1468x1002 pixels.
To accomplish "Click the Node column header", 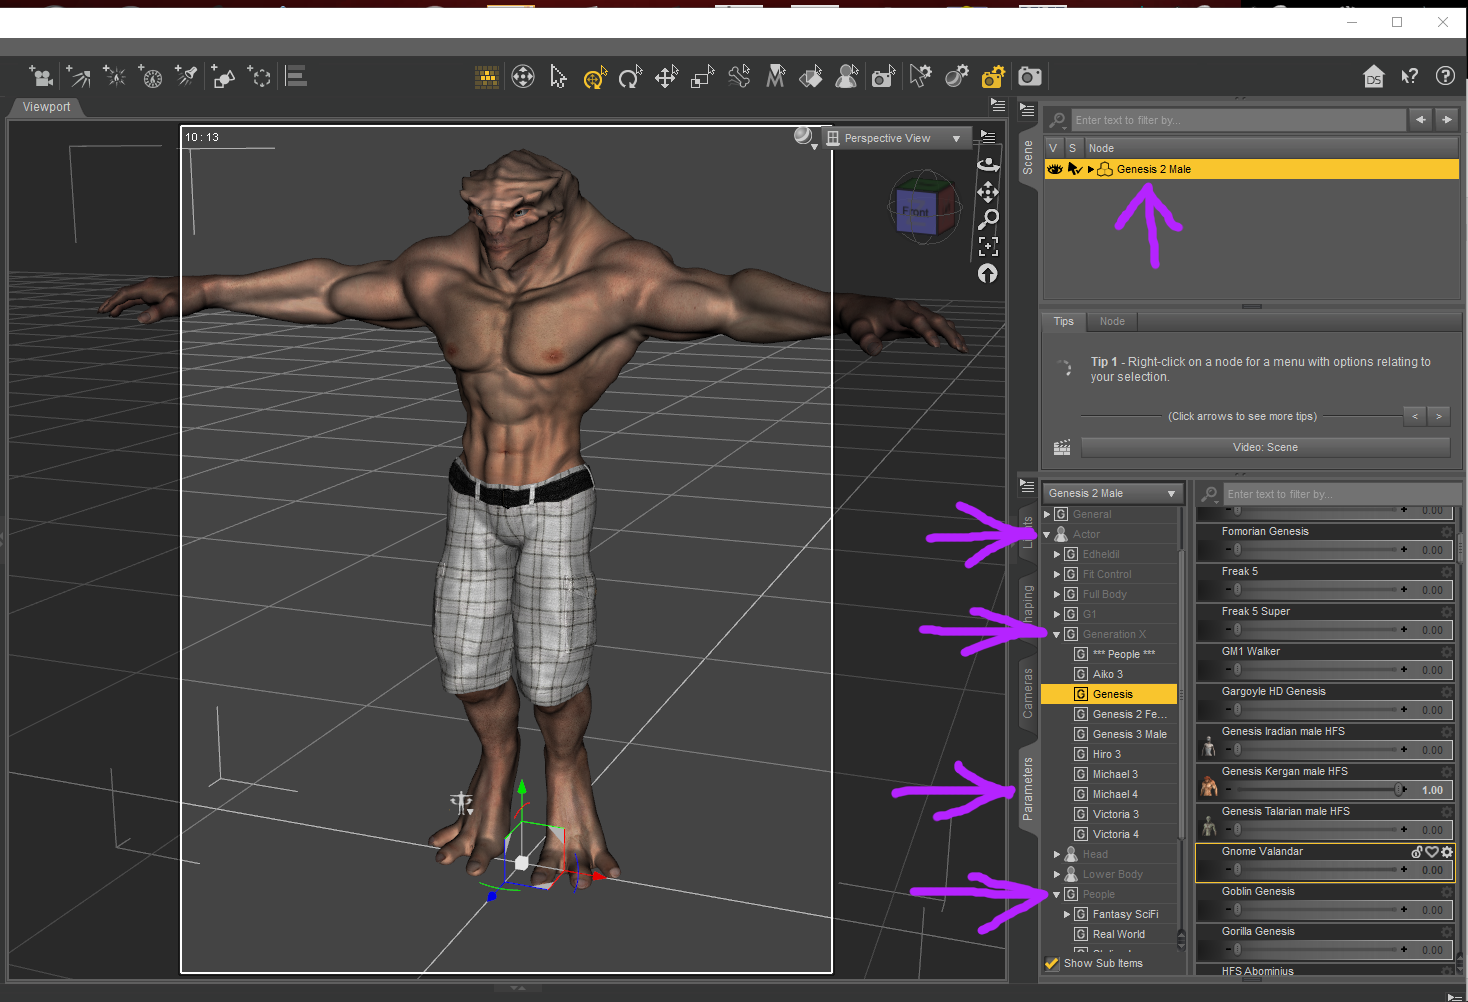I will pyautogui.click(x=1271, y=148).
